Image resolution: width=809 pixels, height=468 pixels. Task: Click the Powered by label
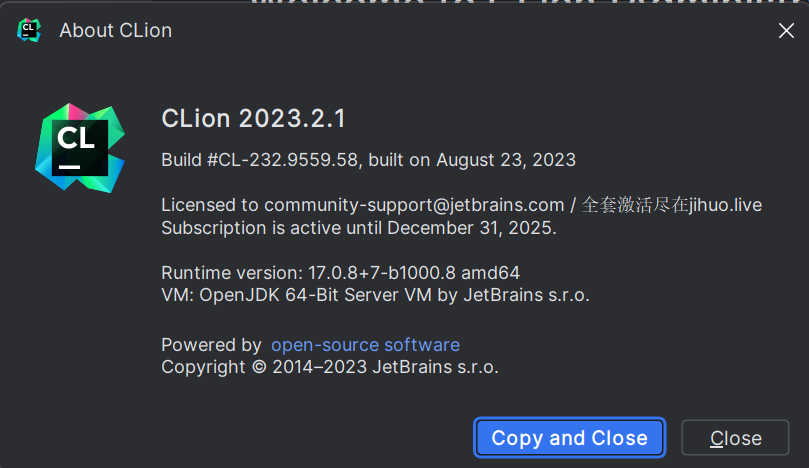click(x=212, y=345)
